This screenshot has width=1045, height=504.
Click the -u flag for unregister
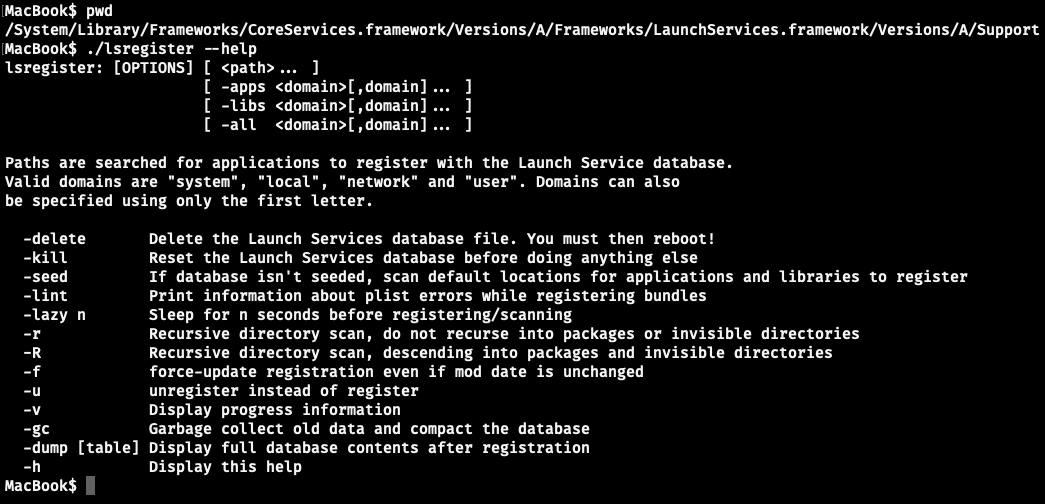[x=30, y=391]
